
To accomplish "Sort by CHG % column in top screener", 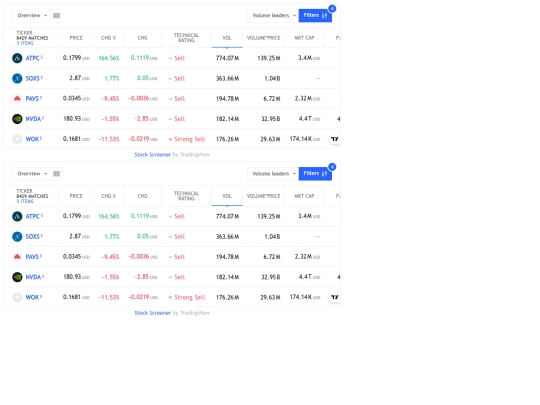I will tap(108, 38).
